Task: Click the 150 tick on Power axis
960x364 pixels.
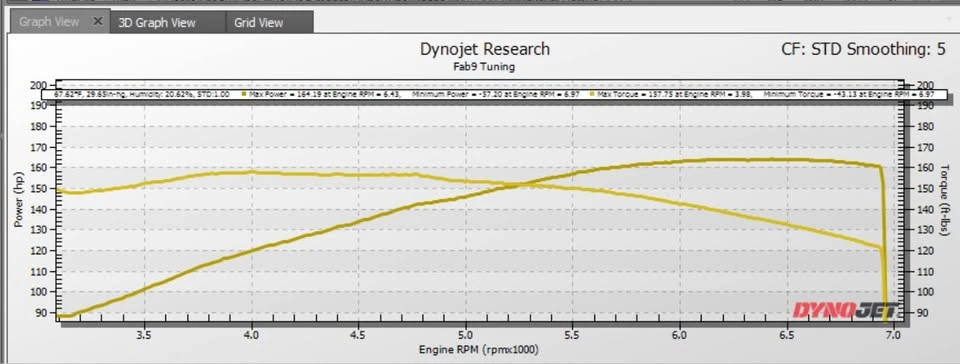Action: pos(40,188)
